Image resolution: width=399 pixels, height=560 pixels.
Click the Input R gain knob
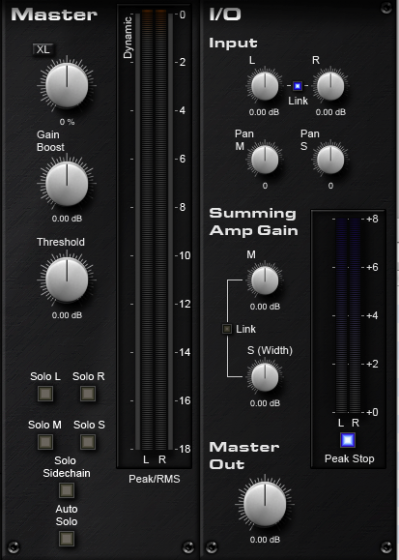click(330, 86)
